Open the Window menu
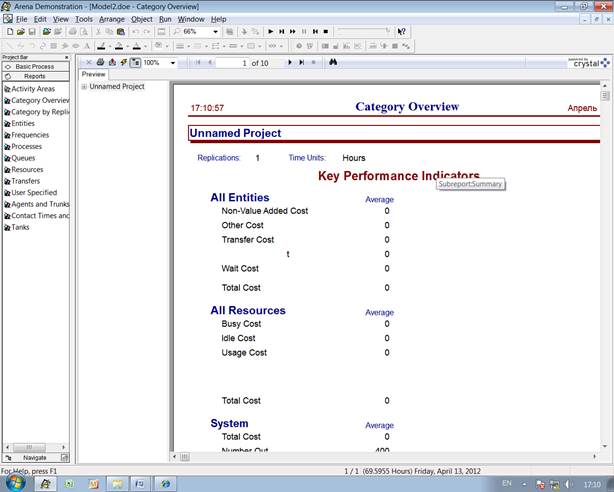Screen dimensions: 614x492 pyautogui.click(x=191, y=19)
